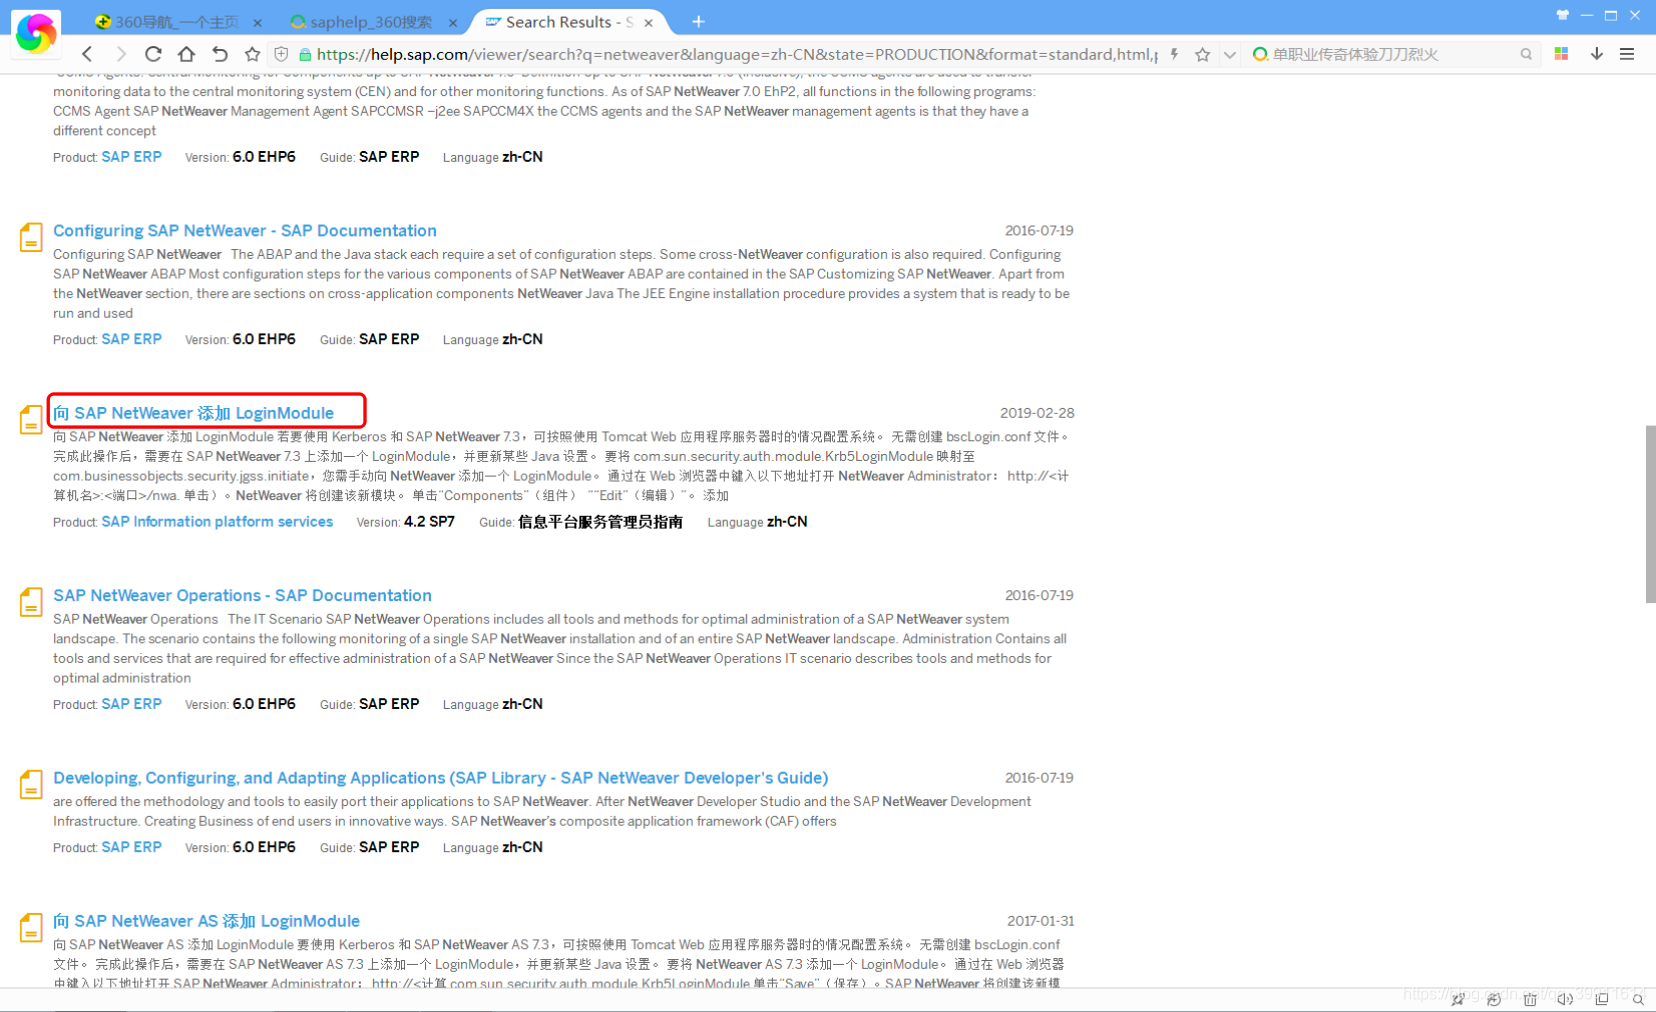Bookmark this page with address bar star

[1202, 54]
